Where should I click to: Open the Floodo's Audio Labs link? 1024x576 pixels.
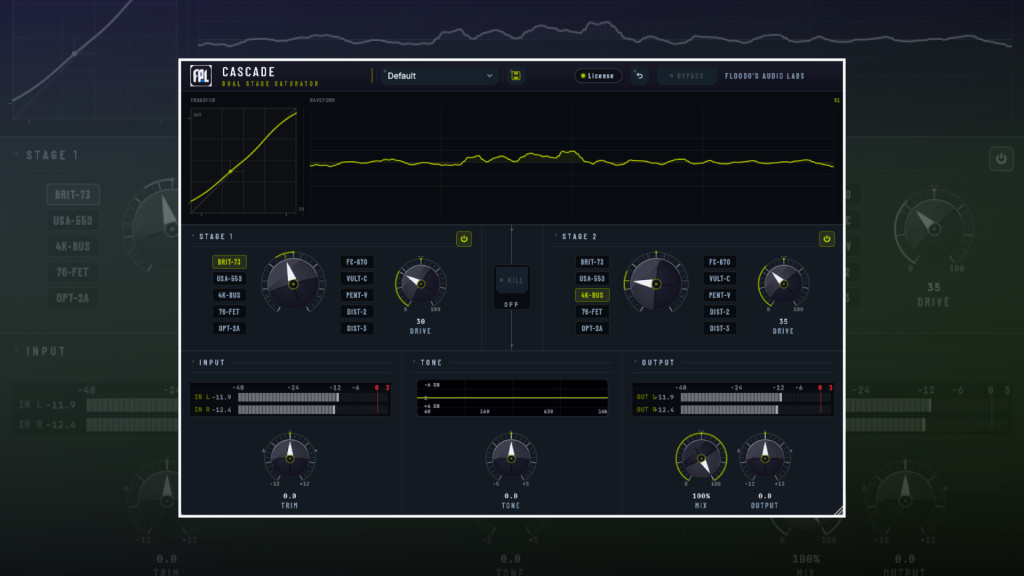click(765, 76)
